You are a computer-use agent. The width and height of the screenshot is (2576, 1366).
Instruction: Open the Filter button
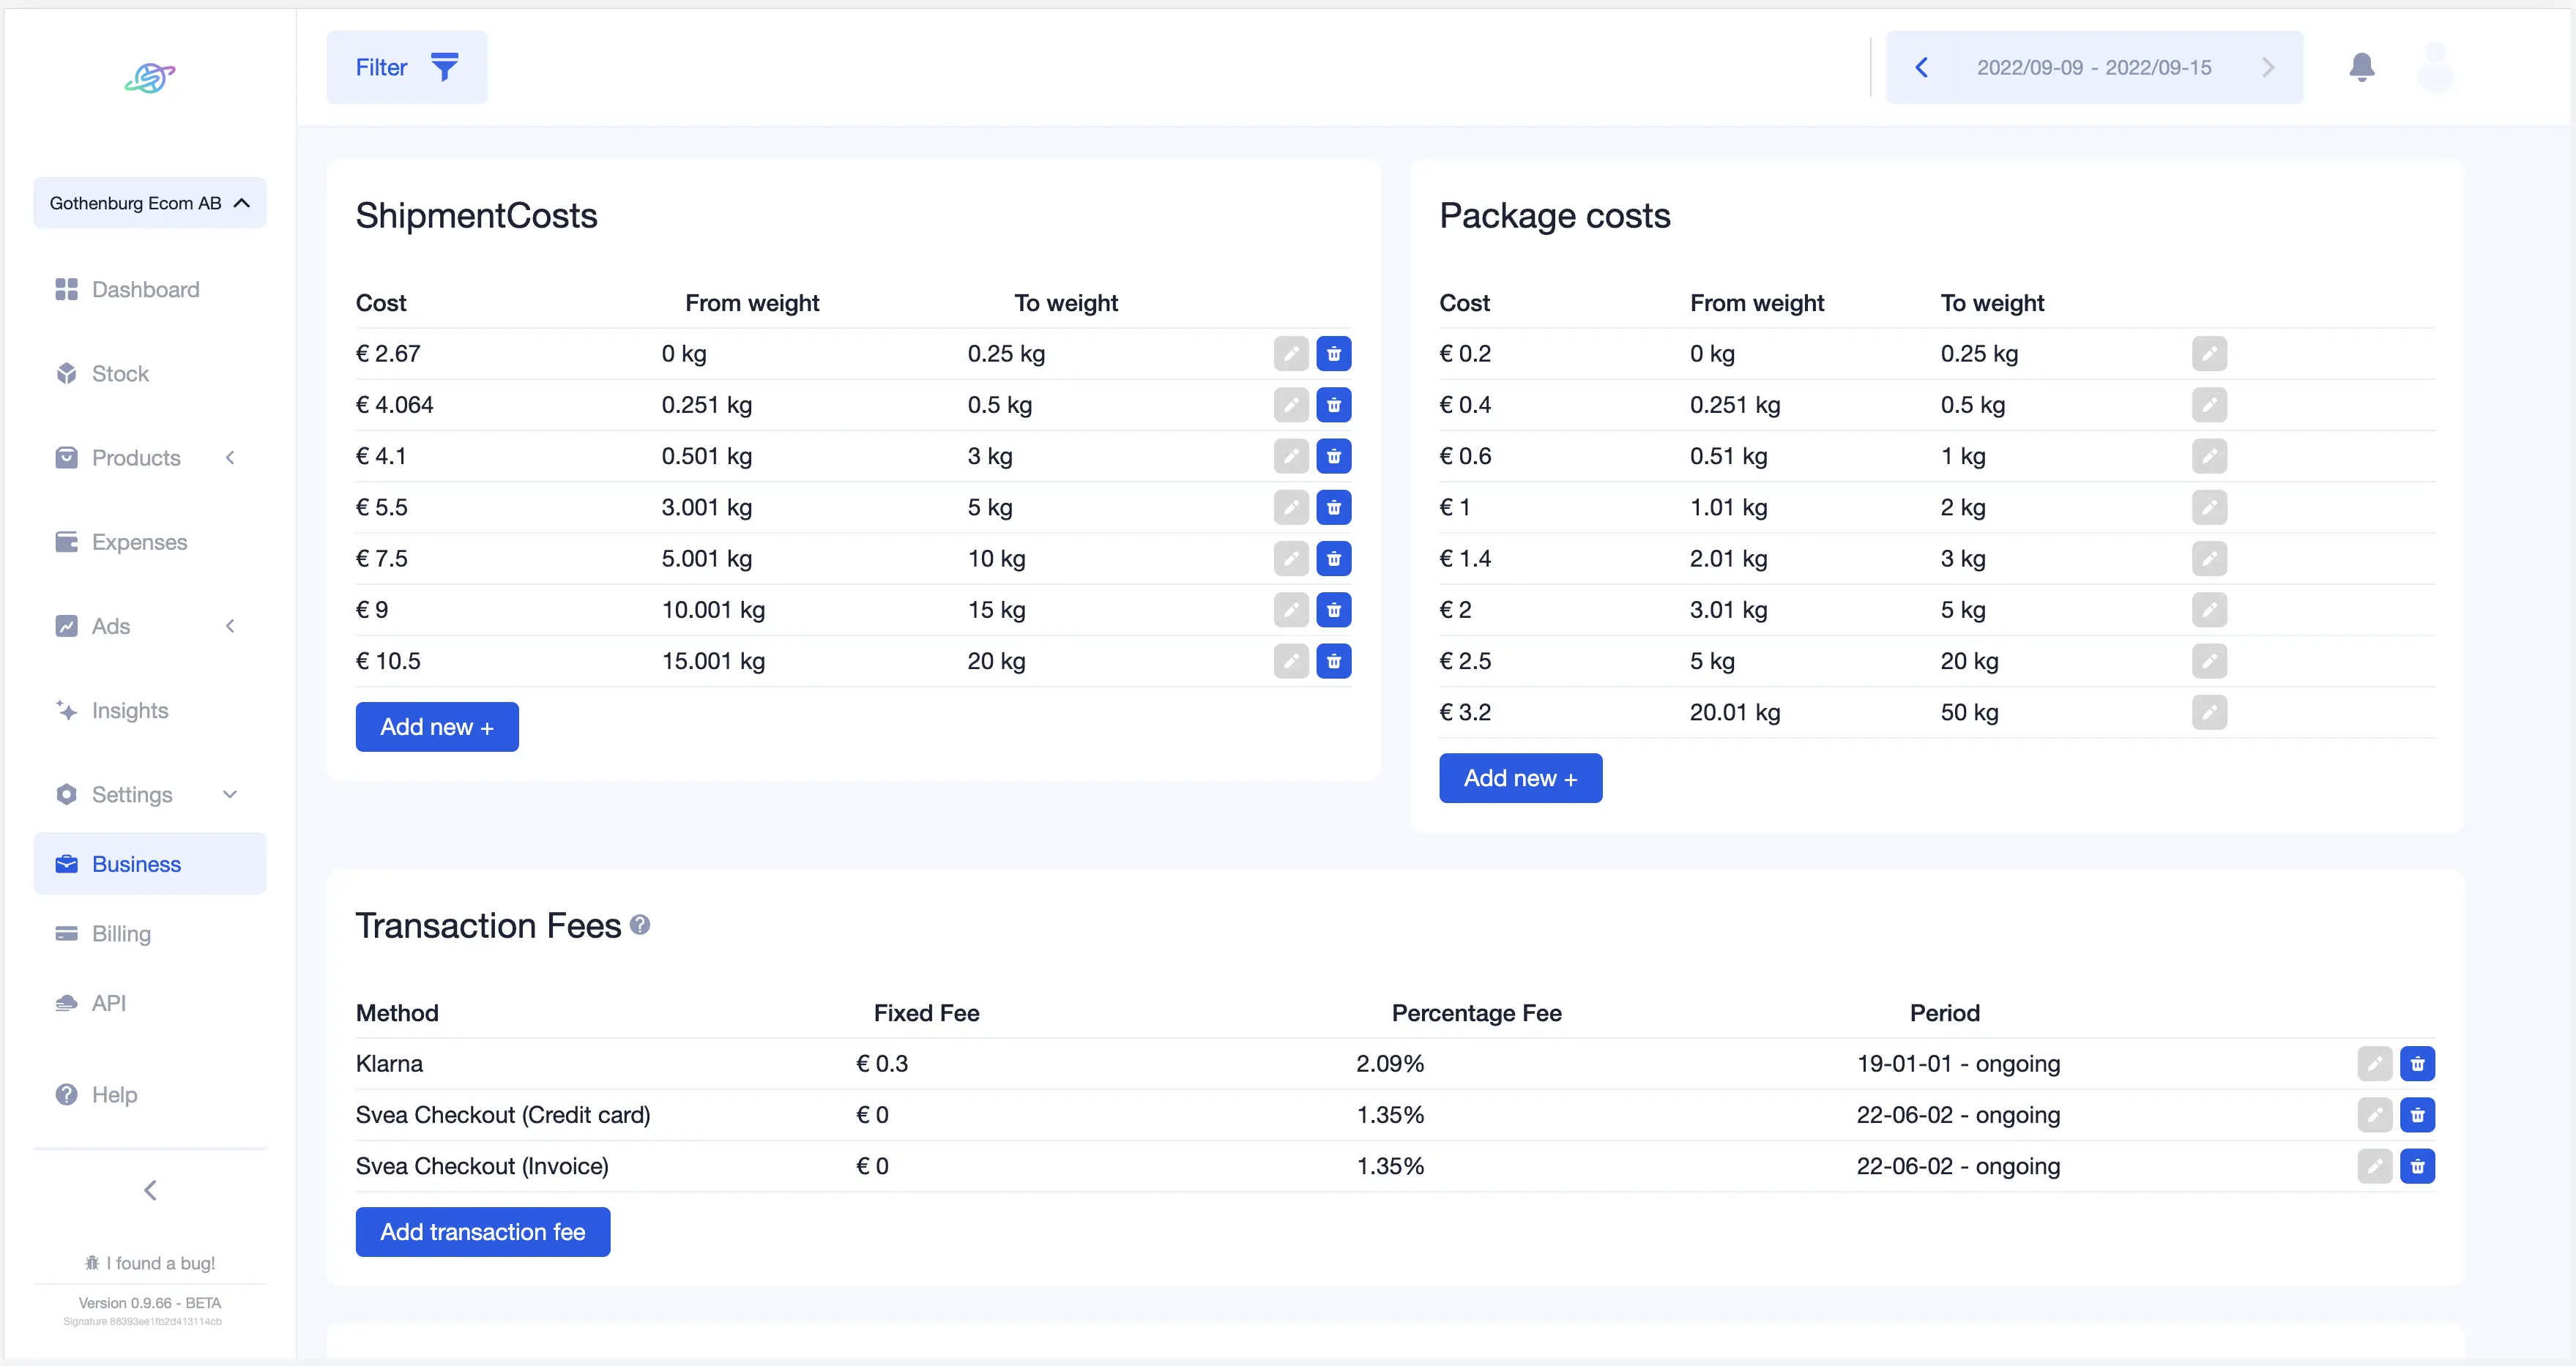[406, 67]
